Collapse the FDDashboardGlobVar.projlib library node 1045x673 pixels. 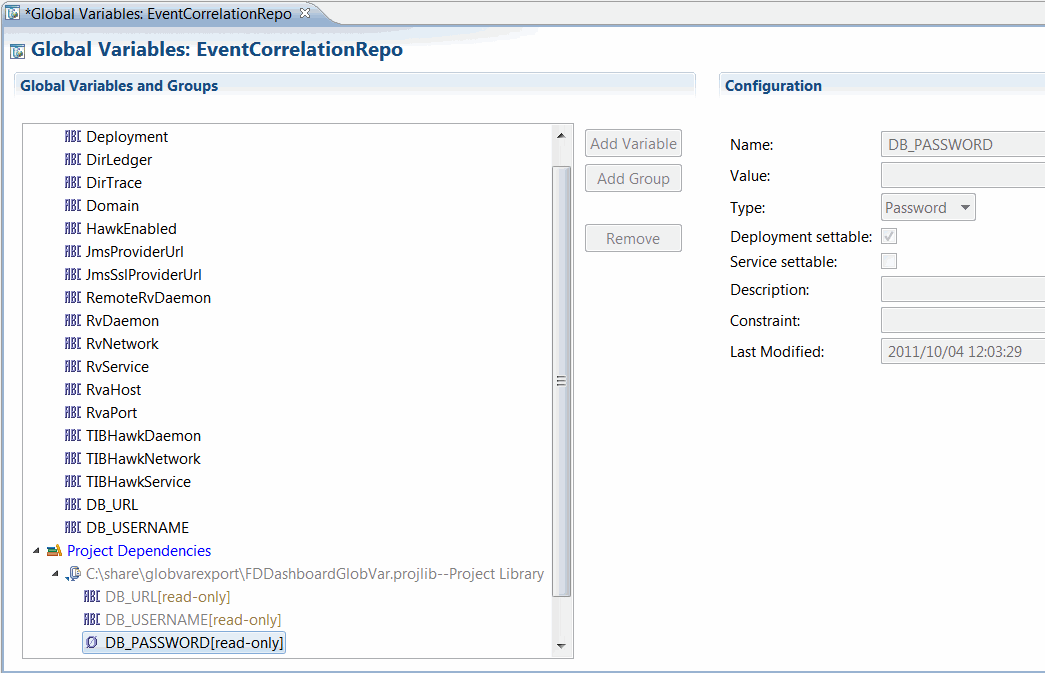55,573
